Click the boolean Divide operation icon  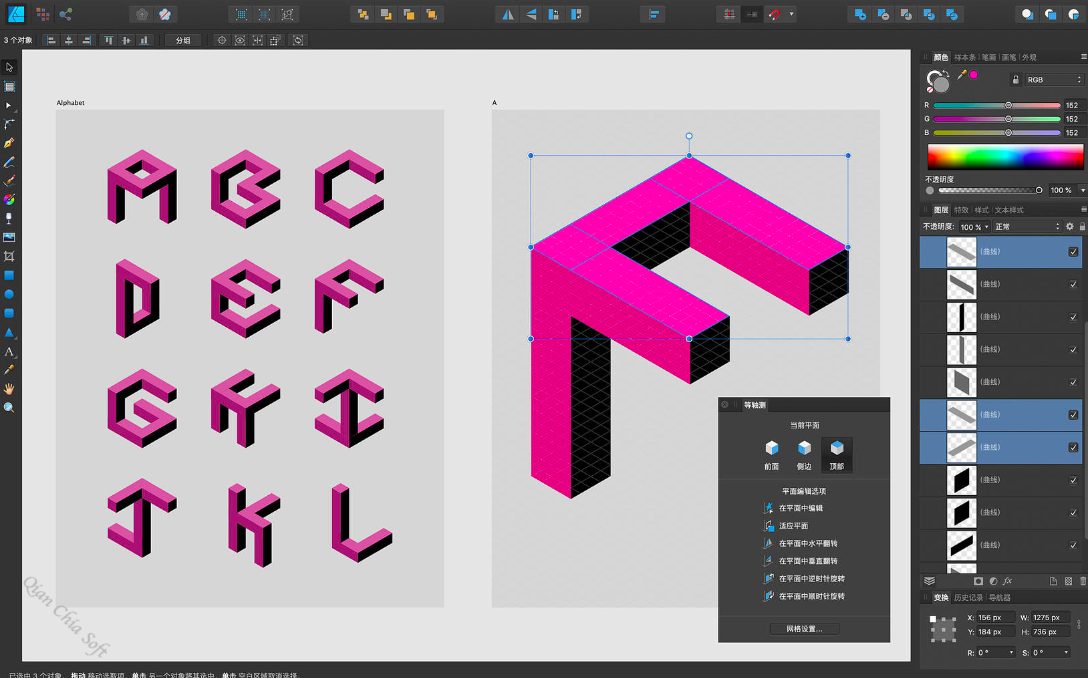tap(952, 15)
